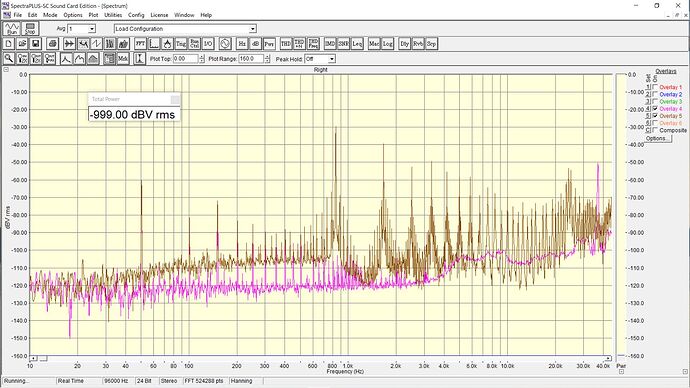Open the Config menu

coord(136,15)
